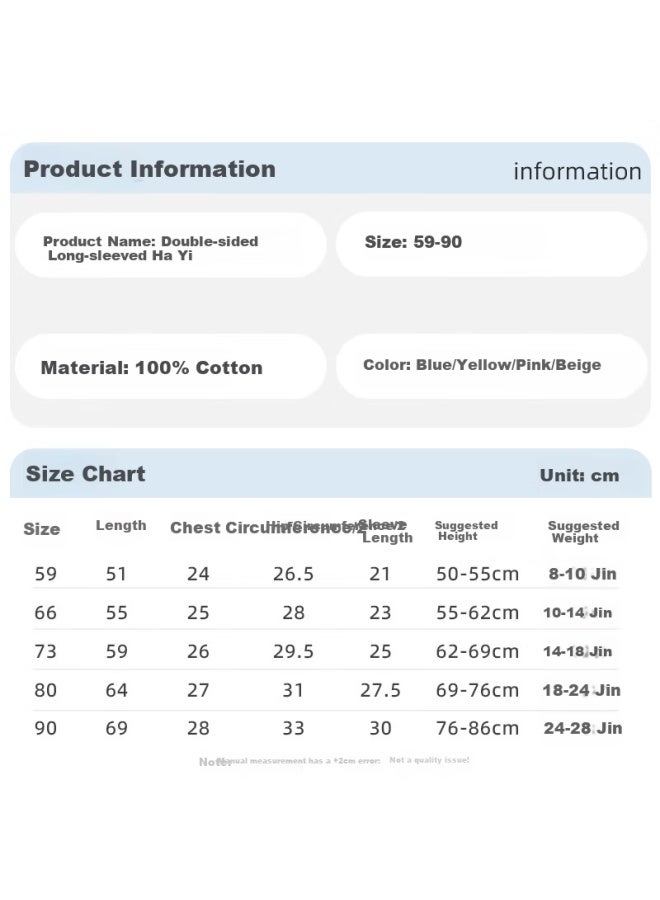
Task: Click the size 73 row label
Action: [x=45, y=651]
